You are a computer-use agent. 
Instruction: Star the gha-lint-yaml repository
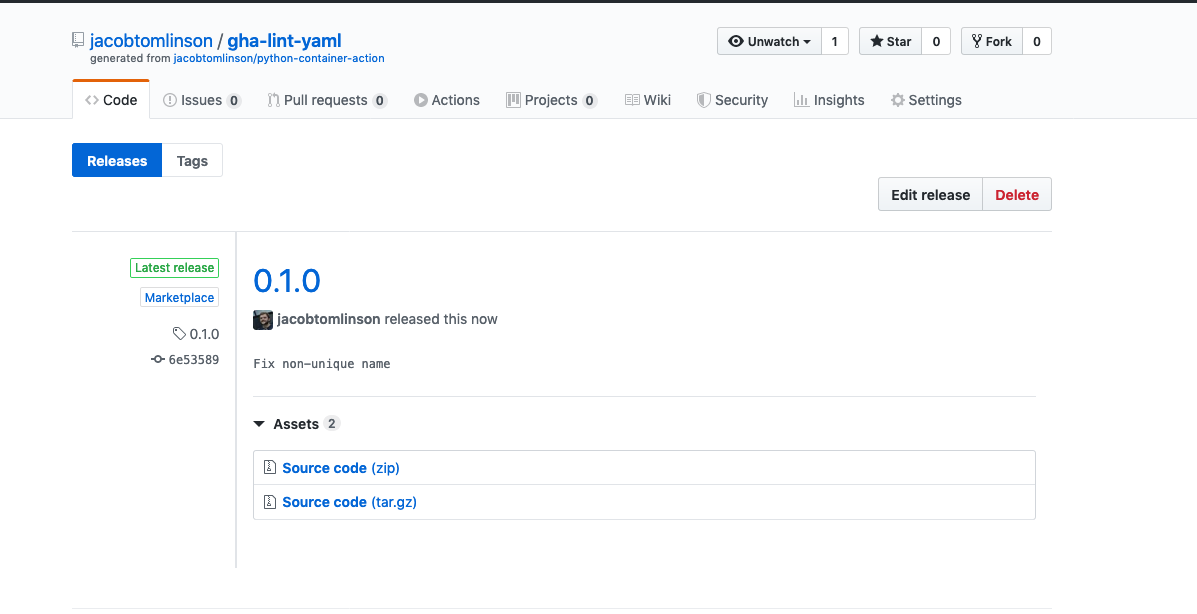pos(890,41)
